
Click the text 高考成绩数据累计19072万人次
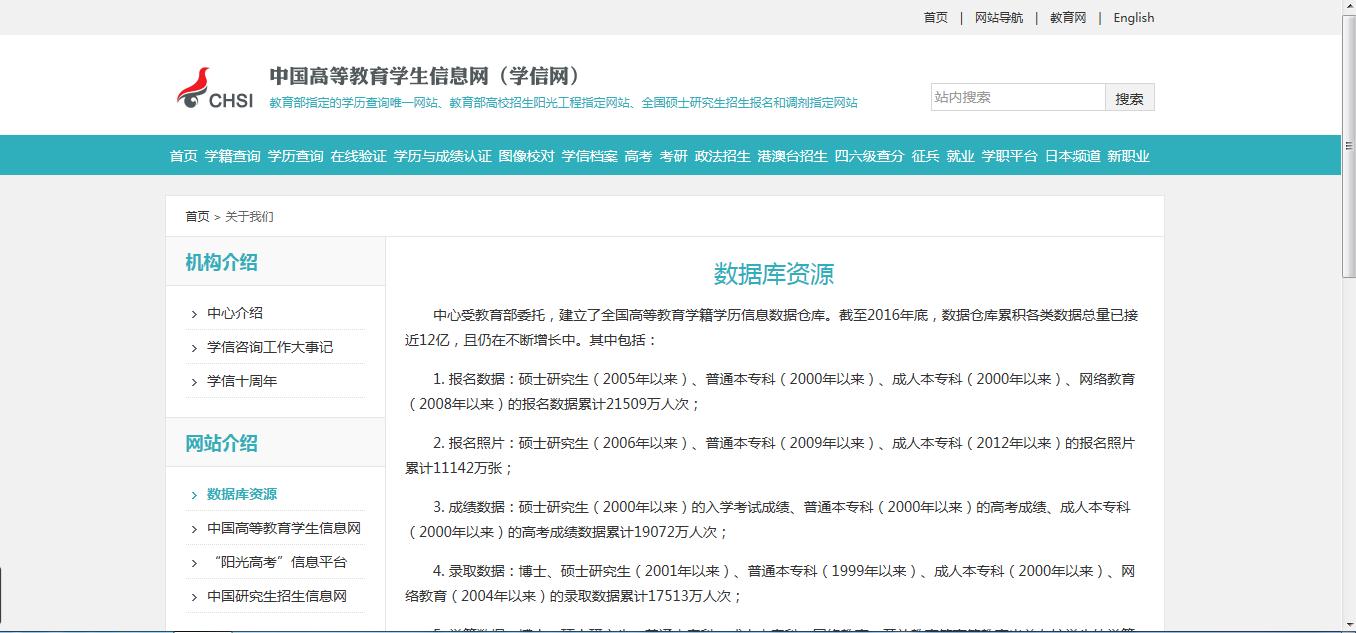(618, 532)
